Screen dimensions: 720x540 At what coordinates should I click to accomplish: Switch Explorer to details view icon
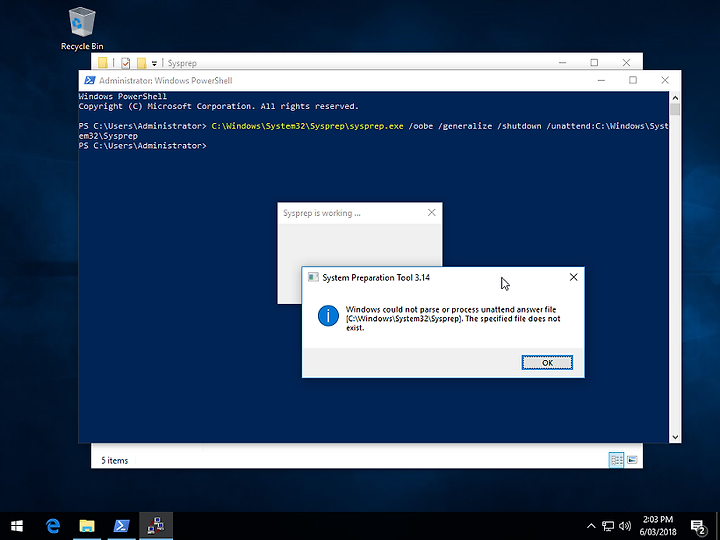(x=616, y=460)
